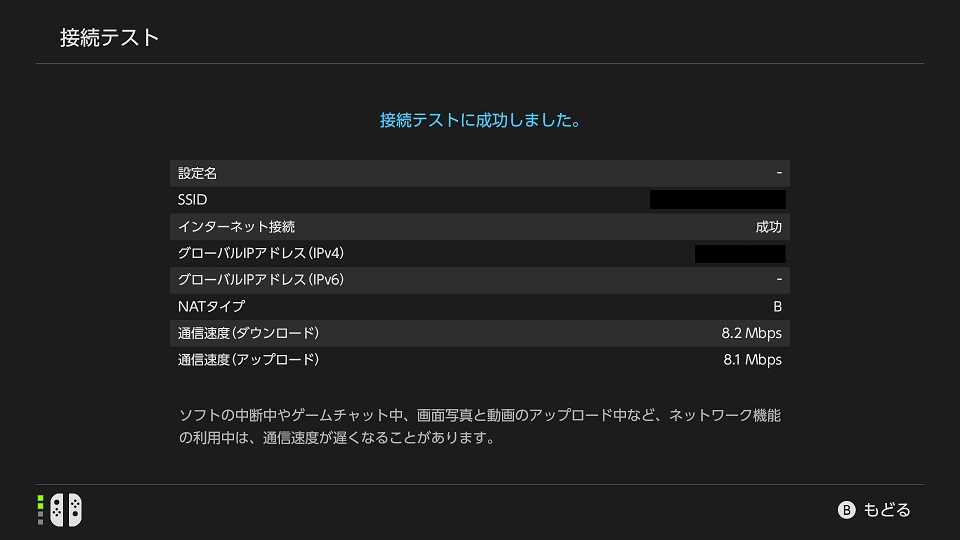Click the 8.1 Mbps upload speed
This screenshot has height=540, width=960.
(x=752, y=360)
